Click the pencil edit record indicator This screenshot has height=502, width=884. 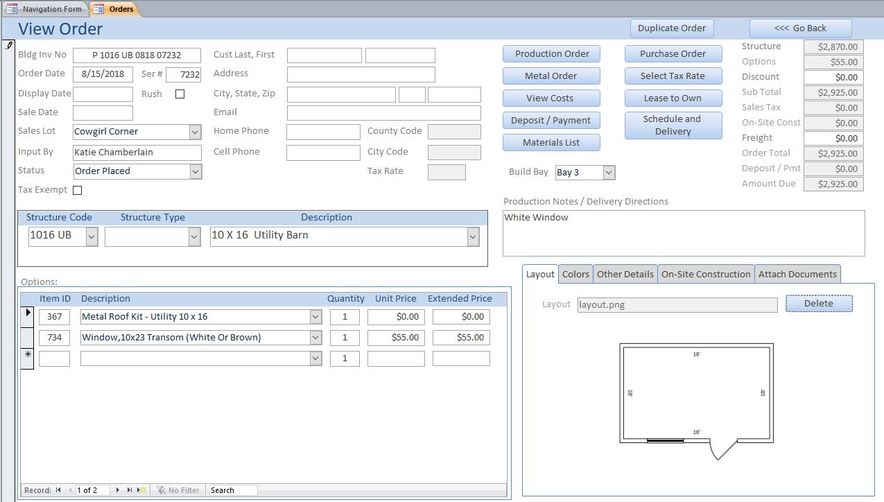(8, 45)
